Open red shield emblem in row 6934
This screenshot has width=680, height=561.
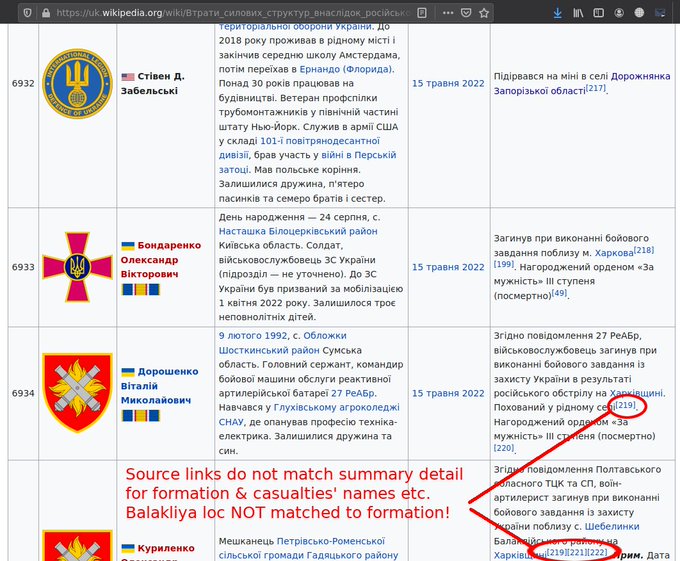point(77,393)
